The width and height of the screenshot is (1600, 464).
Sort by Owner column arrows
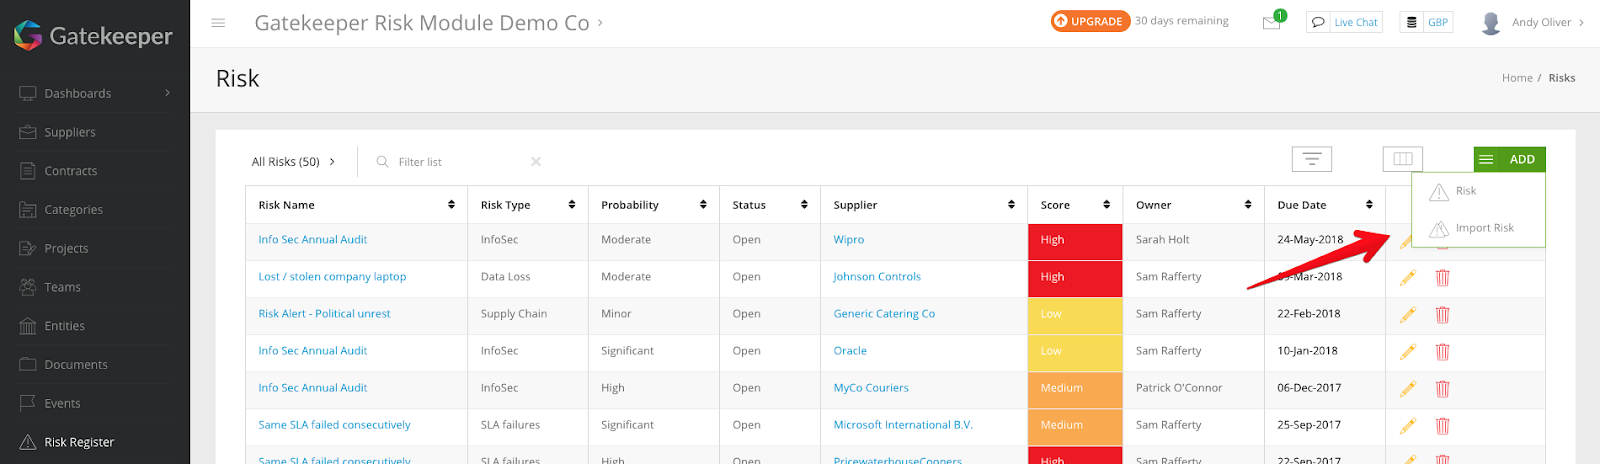point(1248,205)
